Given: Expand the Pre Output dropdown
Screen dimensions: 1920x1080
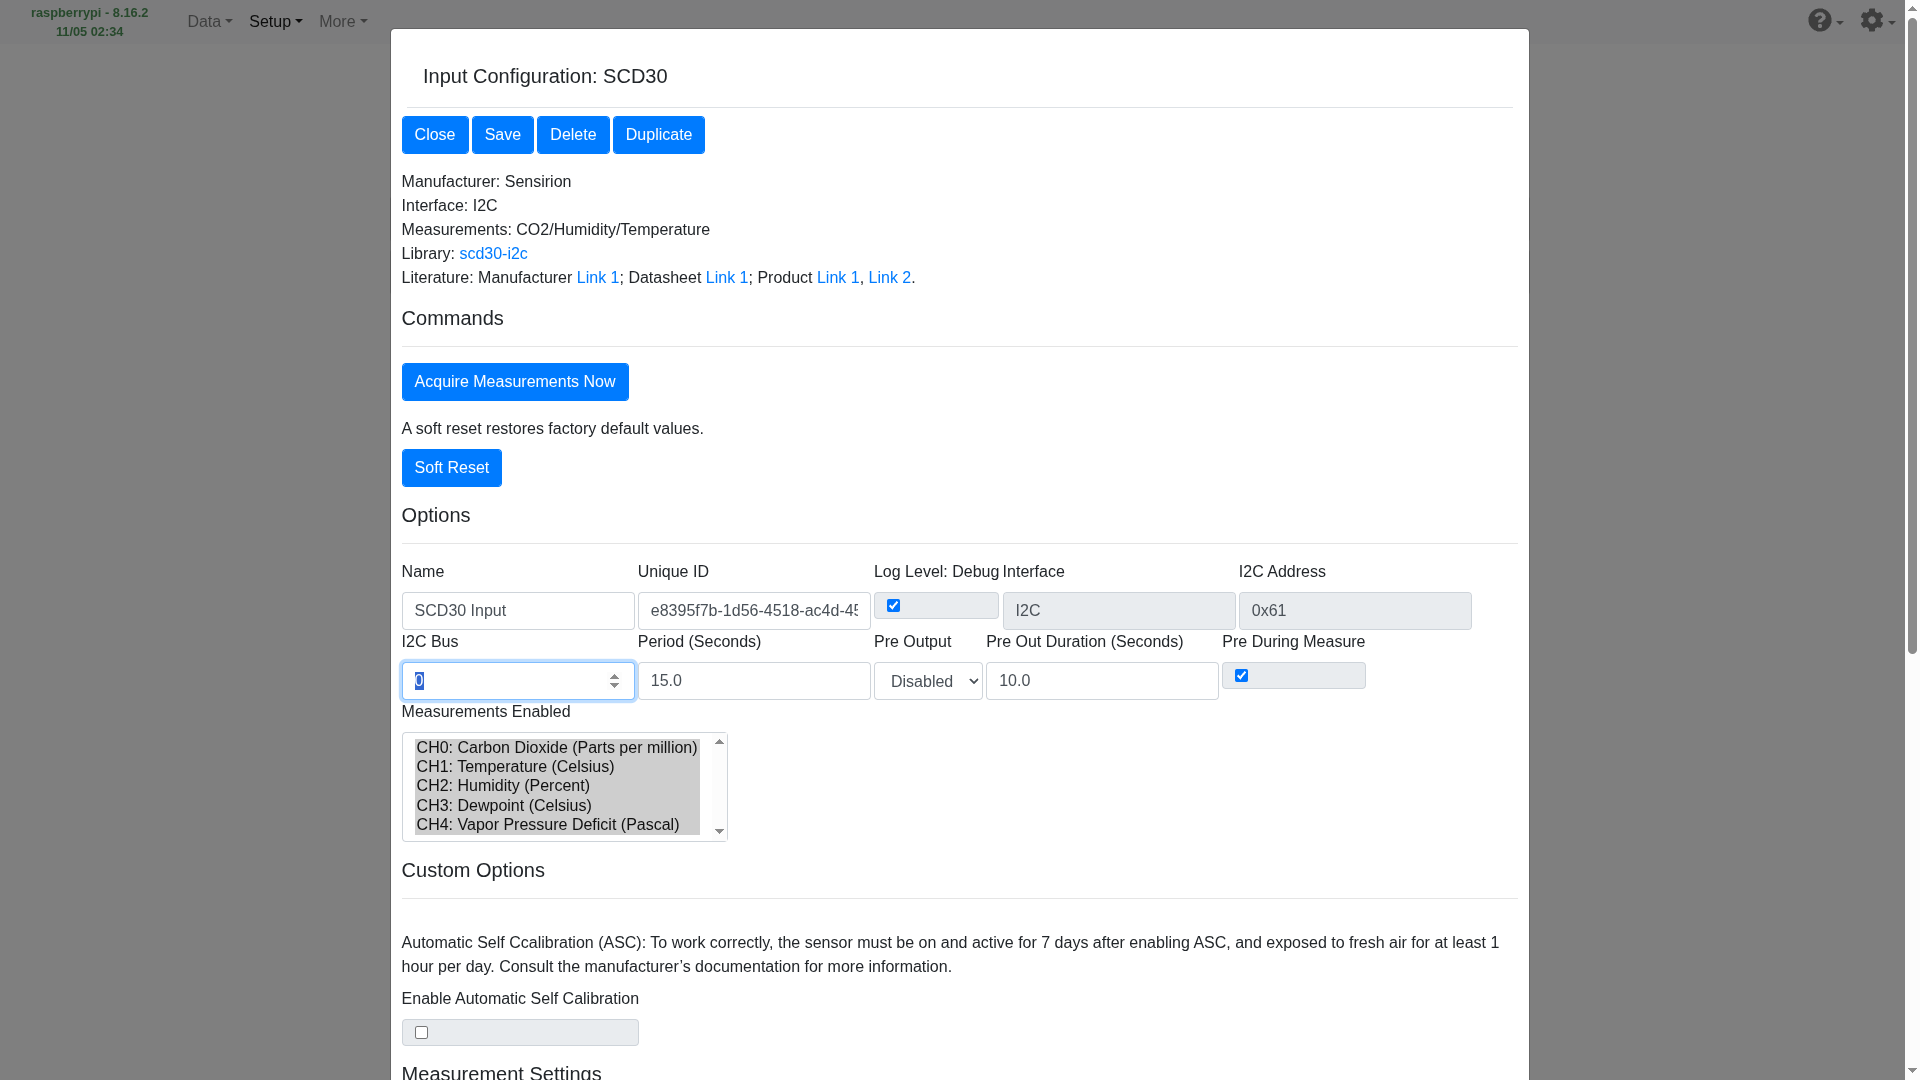Looking at the screenshot, I should [x=928, y=681].
